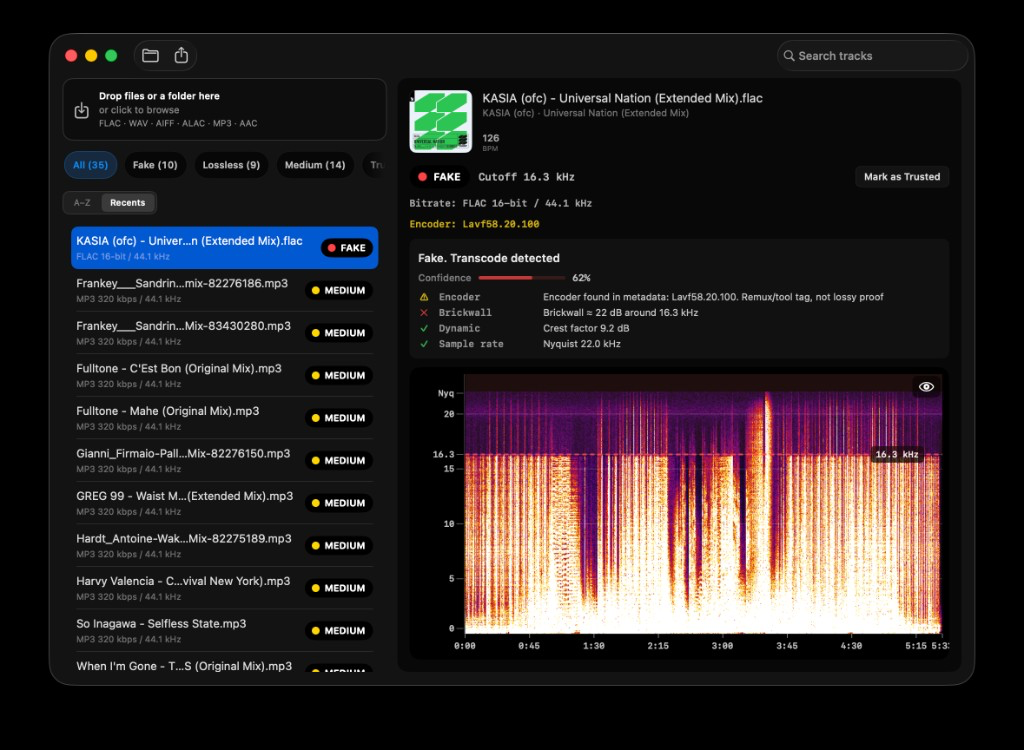This screenshot has width=1024, height=750.
Task: Click MEDIUM badge on Harvy Valencia row
Action: [339, 588]
